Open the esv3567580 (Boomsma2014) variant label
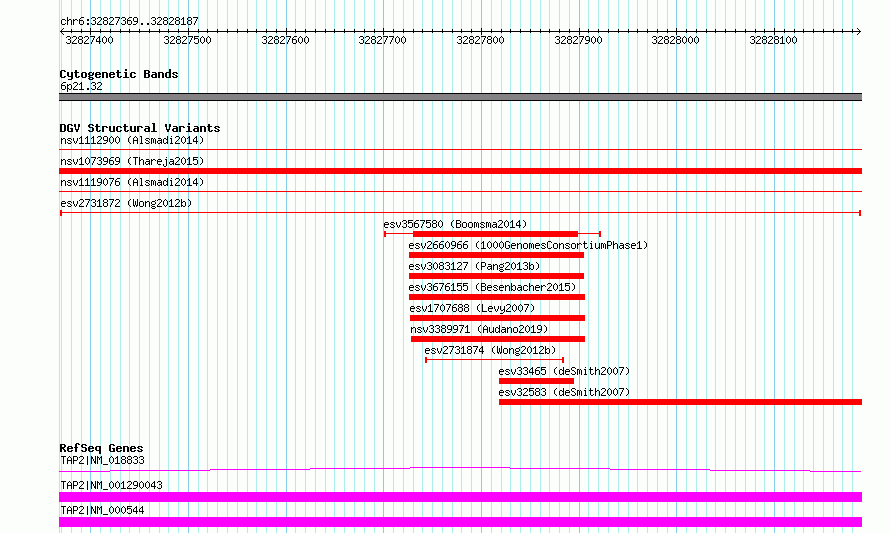The width and height of the screenshot is (890, 533). click(x=455, y=224)
